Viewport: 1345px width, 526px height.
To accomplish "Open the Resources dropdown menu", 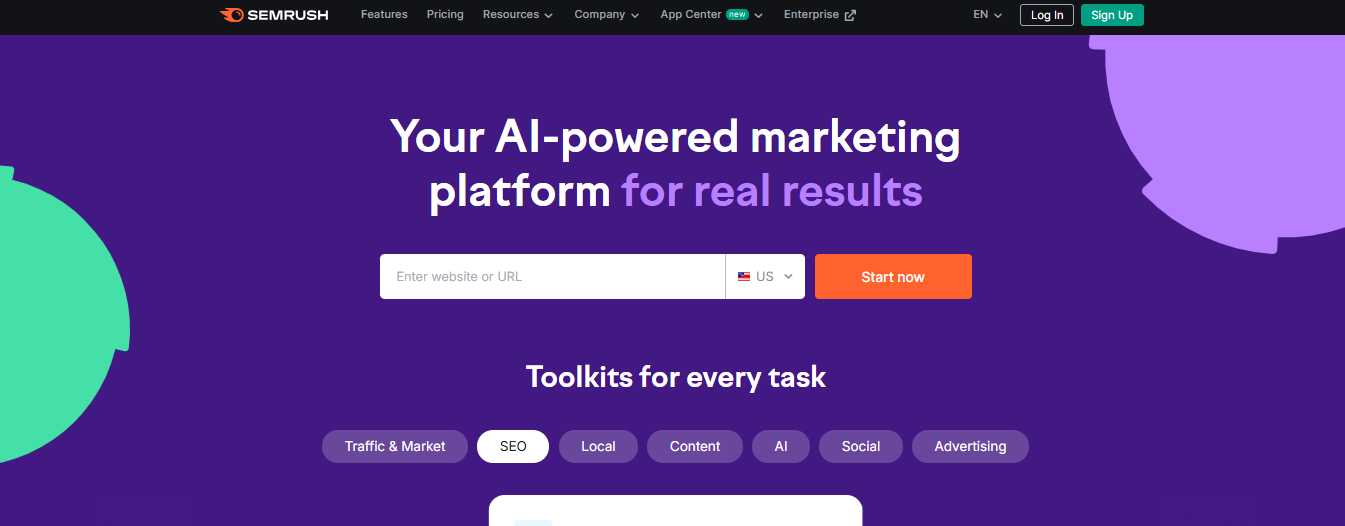I will [x=517, y=15].
